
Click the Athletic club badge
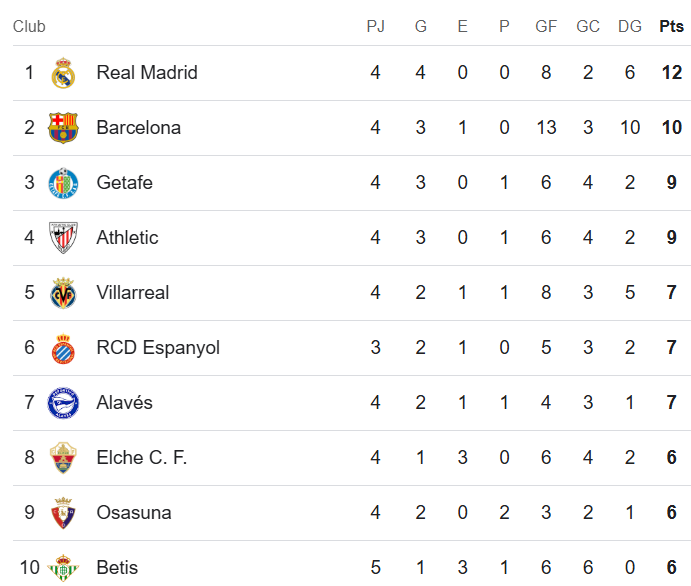(x=63, y=238)
